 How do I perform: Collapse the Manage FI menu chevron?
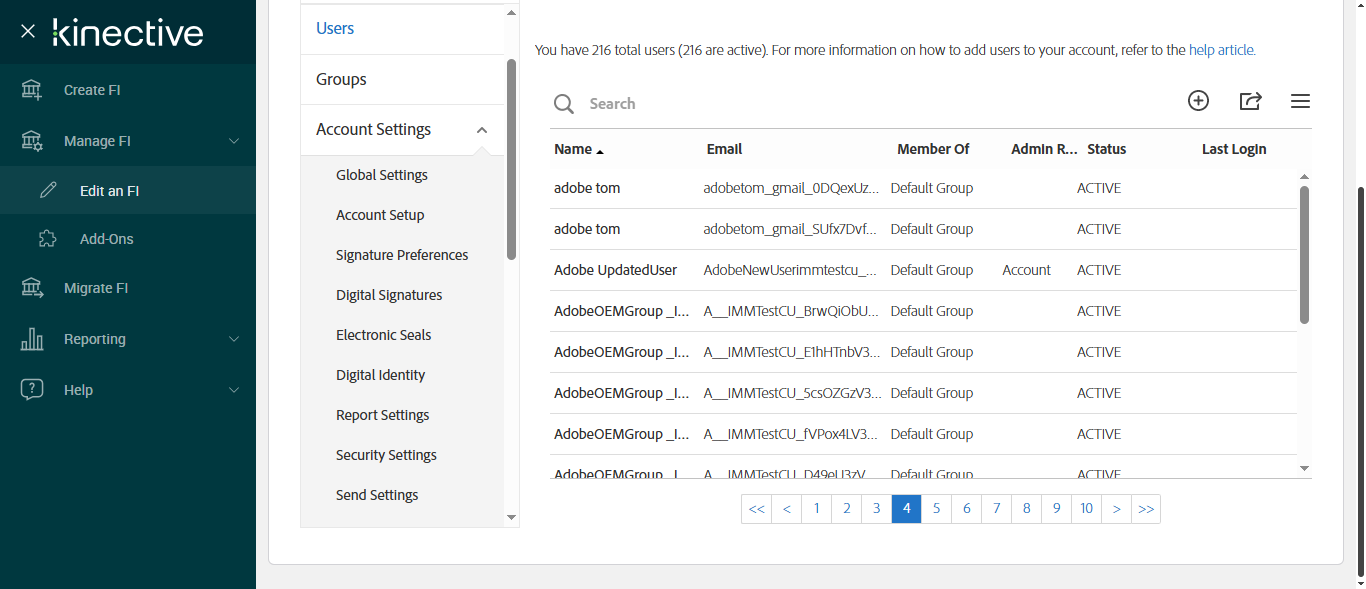click(x=234, y=141)
